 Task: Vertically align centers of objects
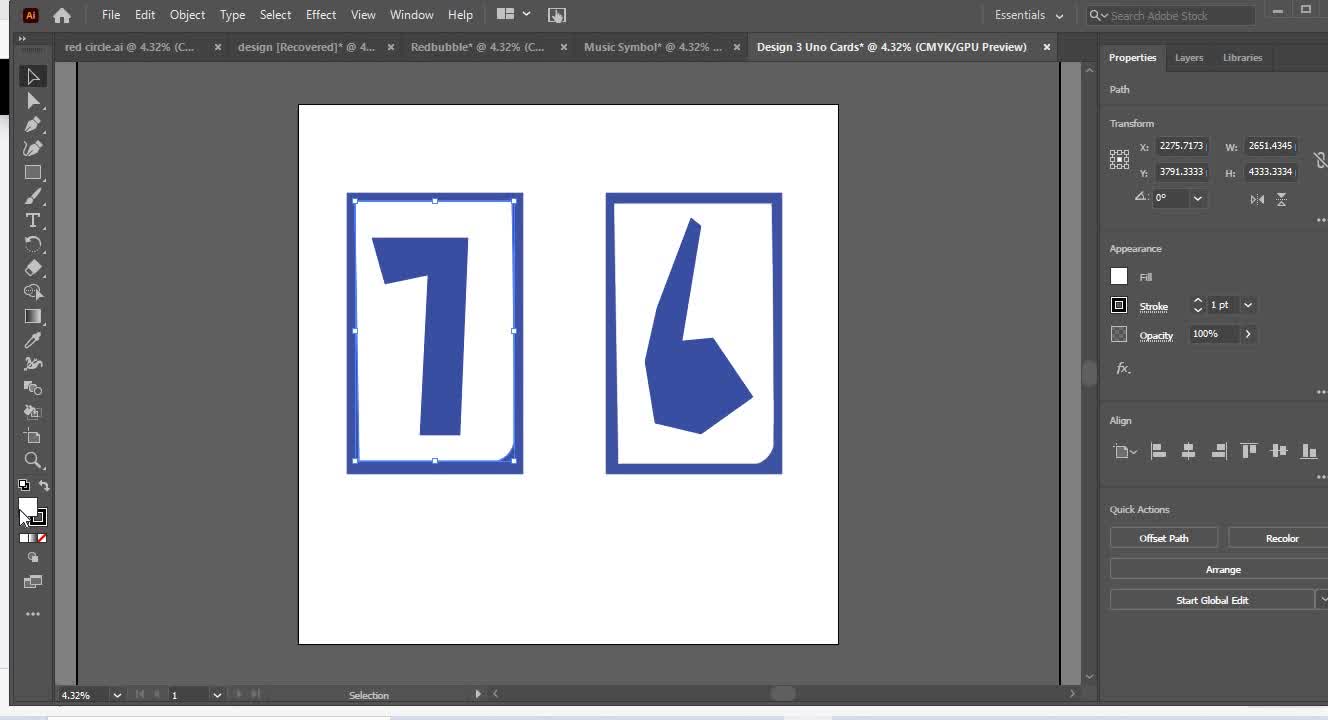click(x=1278, y=451)
